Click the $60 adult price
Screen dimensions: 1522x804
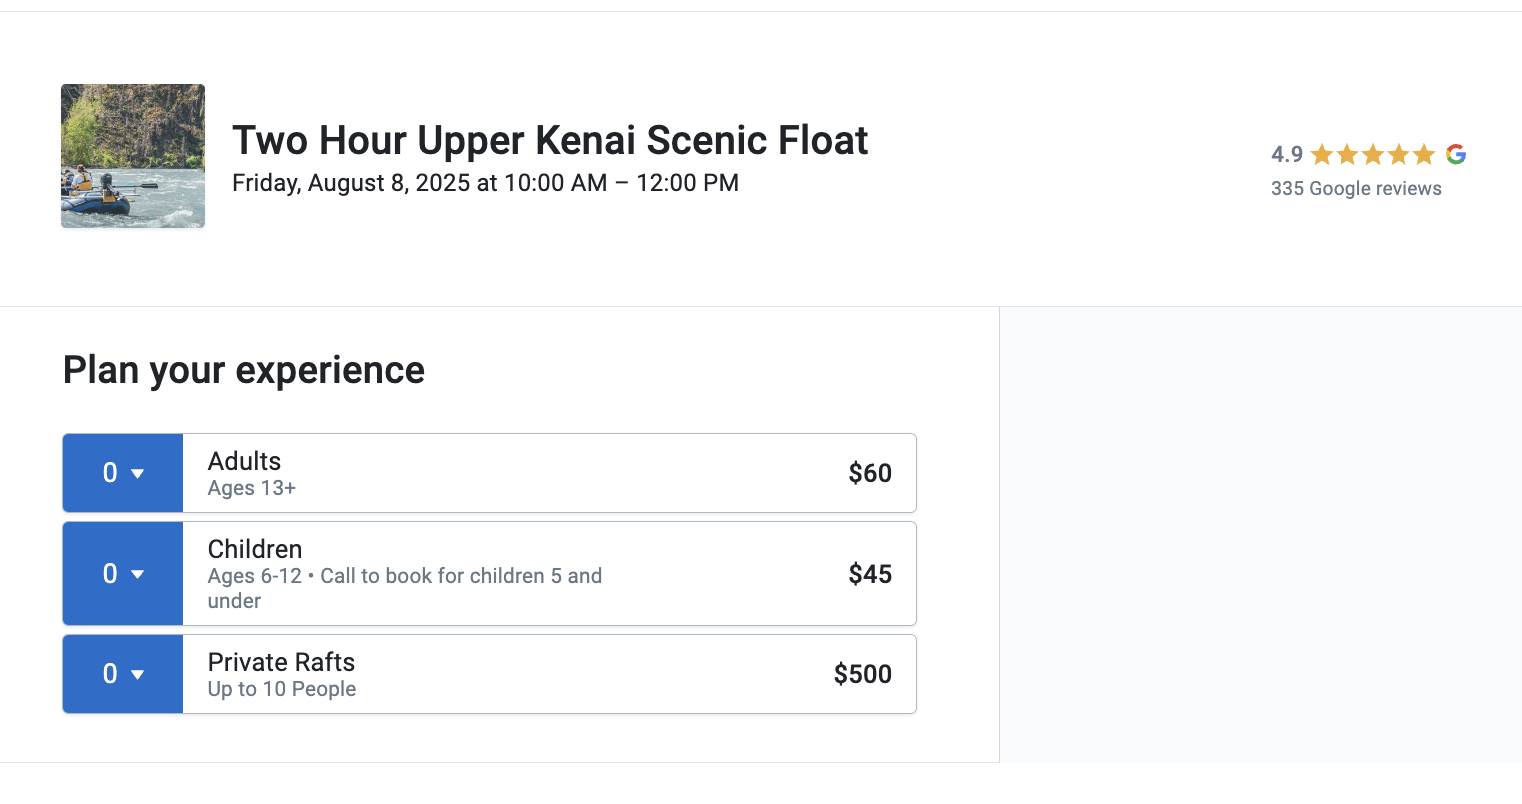869,473
